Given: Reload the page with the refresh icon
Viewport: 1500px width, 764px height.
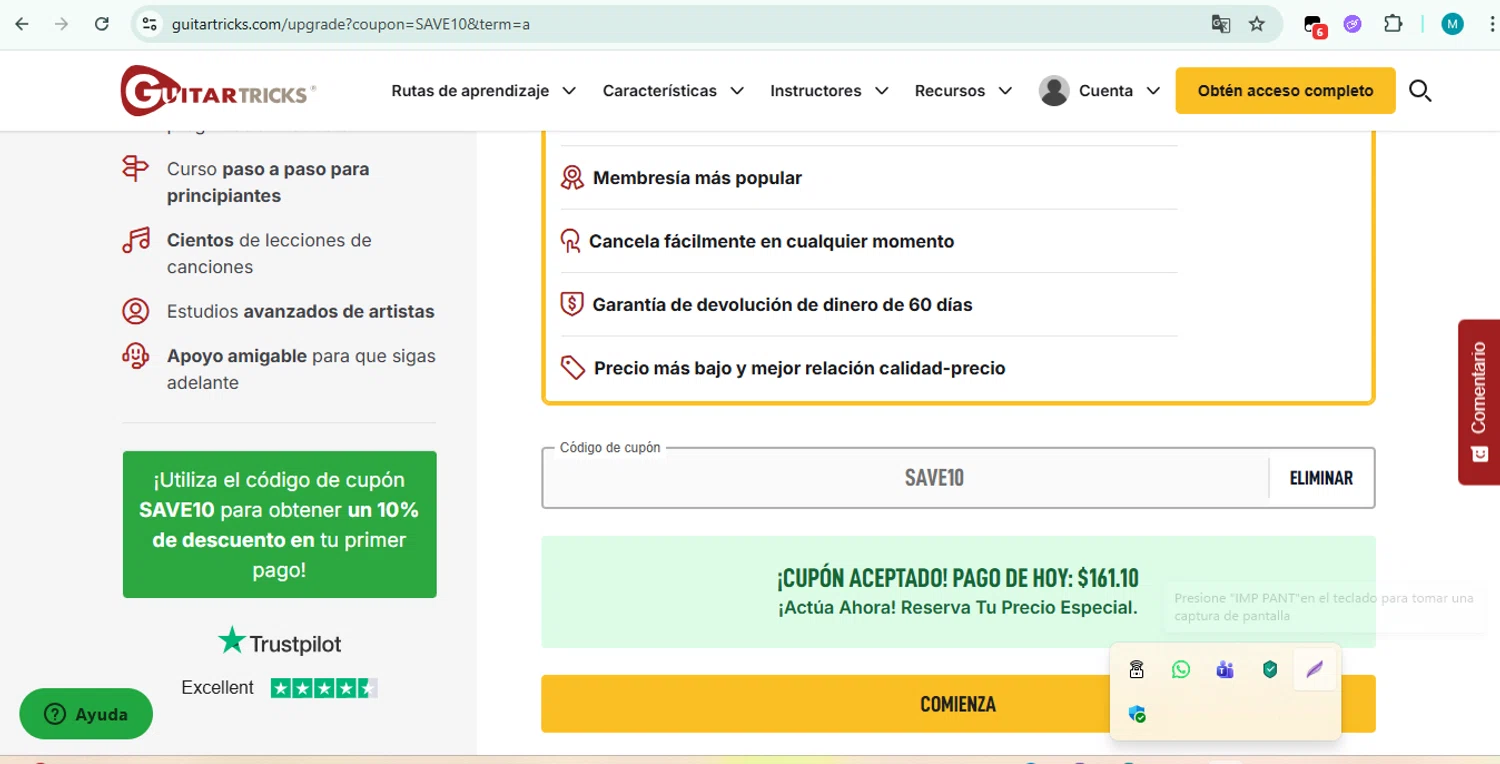Looking at the screenshot, I should [102, 24].
